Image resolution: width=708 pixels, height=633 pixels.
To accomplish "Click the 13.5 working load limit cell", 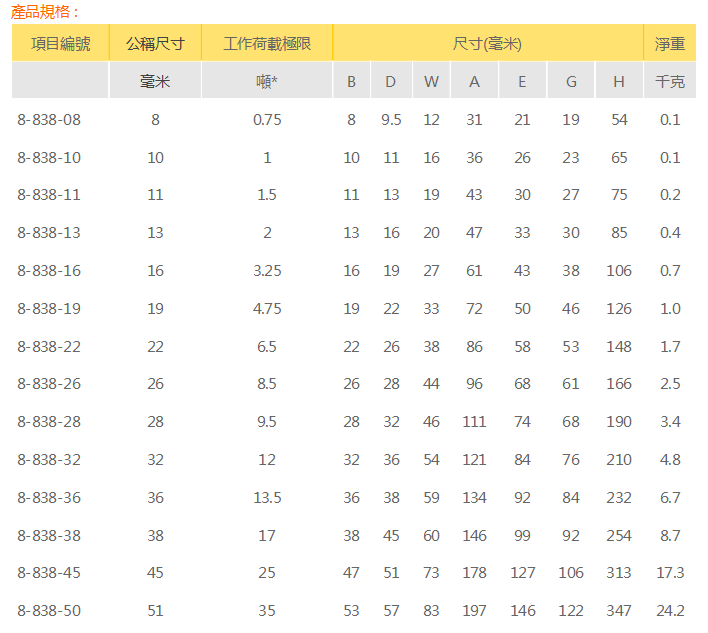I will 267,498.
